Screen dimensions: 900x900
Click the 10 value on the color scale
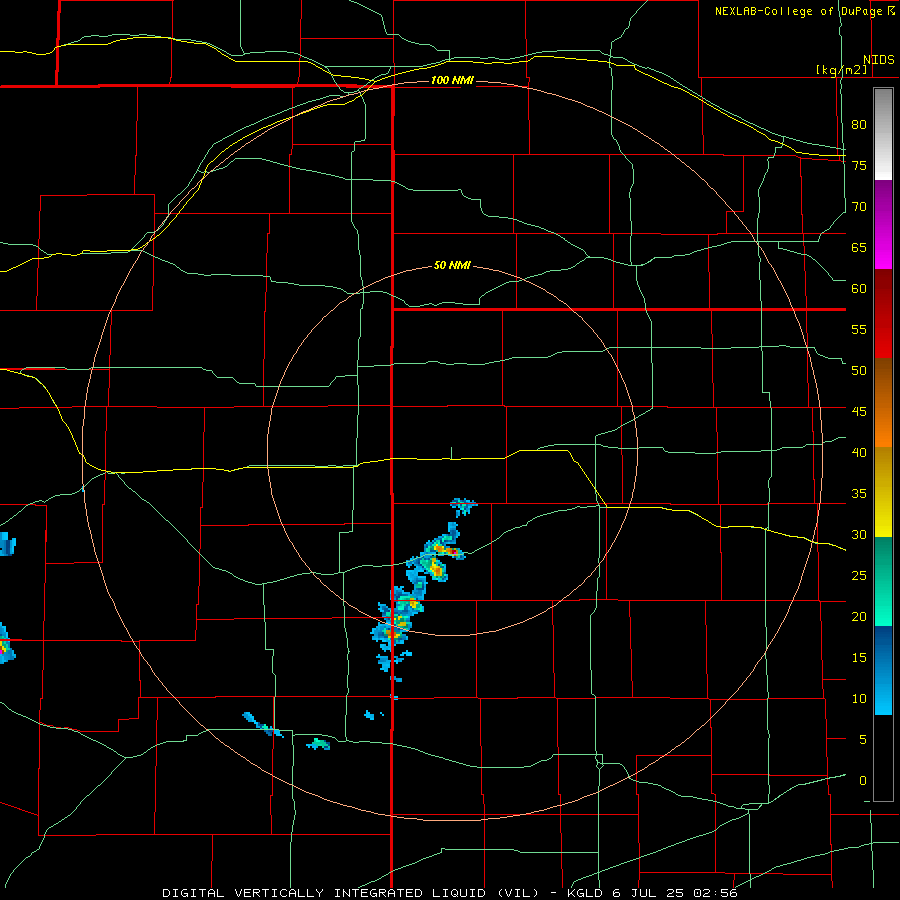(859, 699)
